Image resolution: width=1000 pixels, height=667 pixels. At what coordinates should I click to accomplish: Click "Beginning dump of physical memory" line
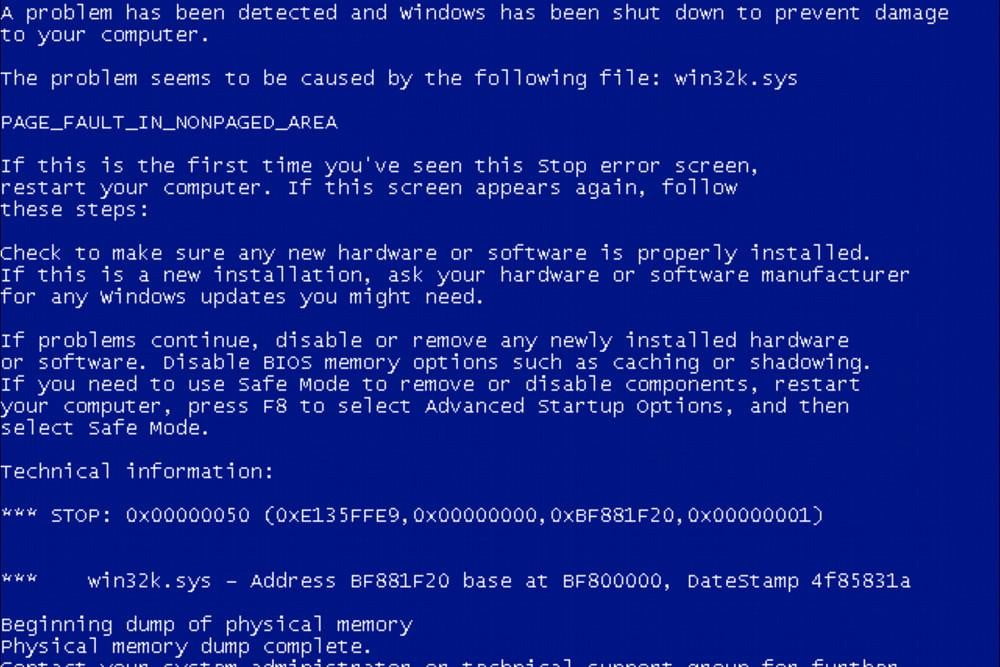pos(207,625)
